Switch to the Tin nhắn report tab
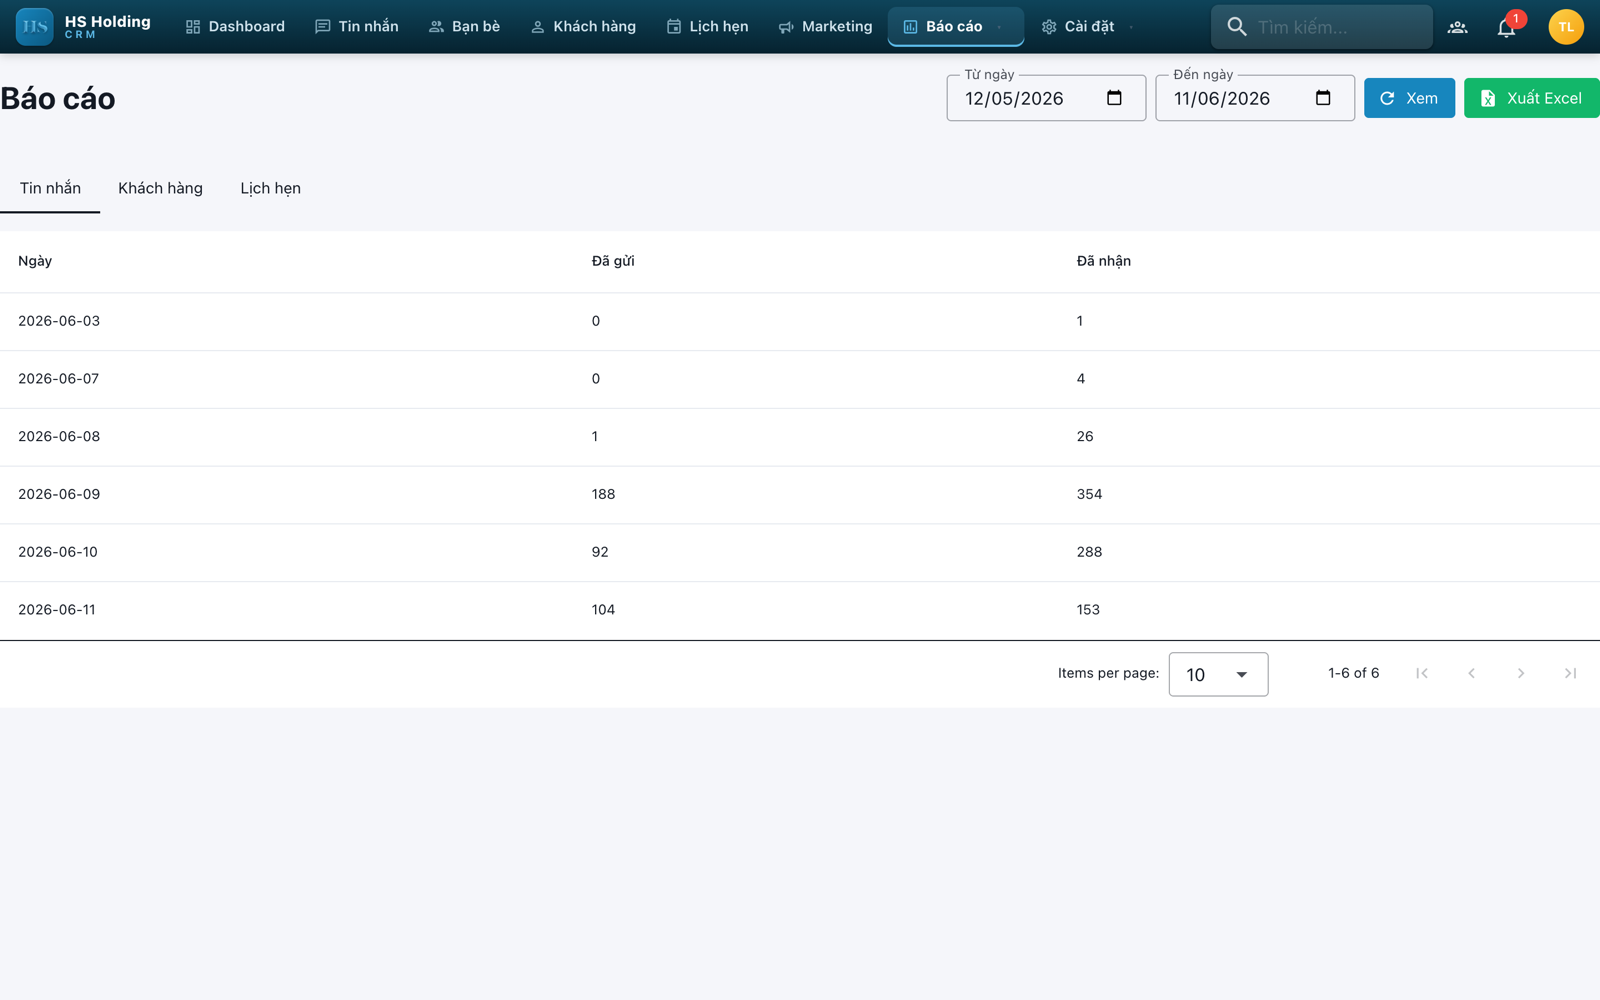 click(50, 188)
